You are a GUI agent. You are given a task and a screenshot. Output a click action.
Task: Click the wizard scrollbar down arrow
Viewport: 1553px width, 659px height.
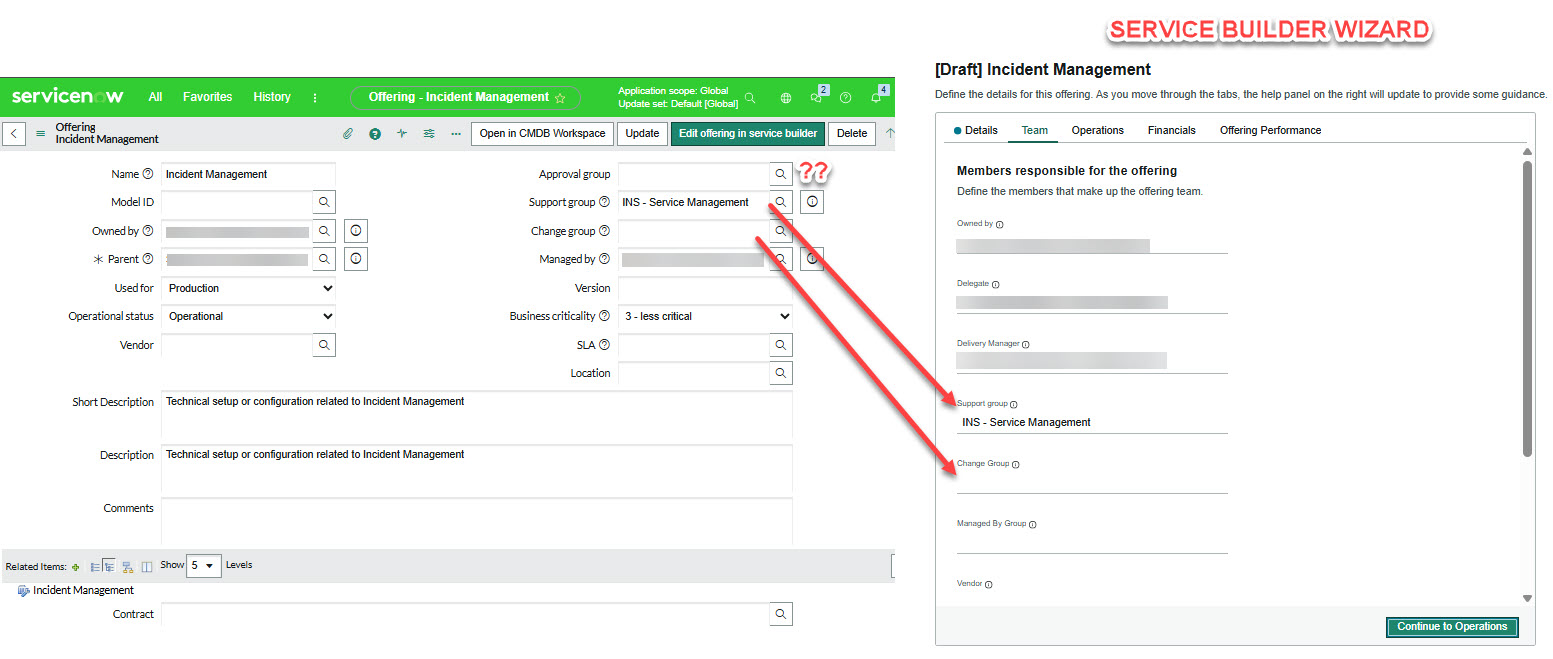coord(1527,598)
